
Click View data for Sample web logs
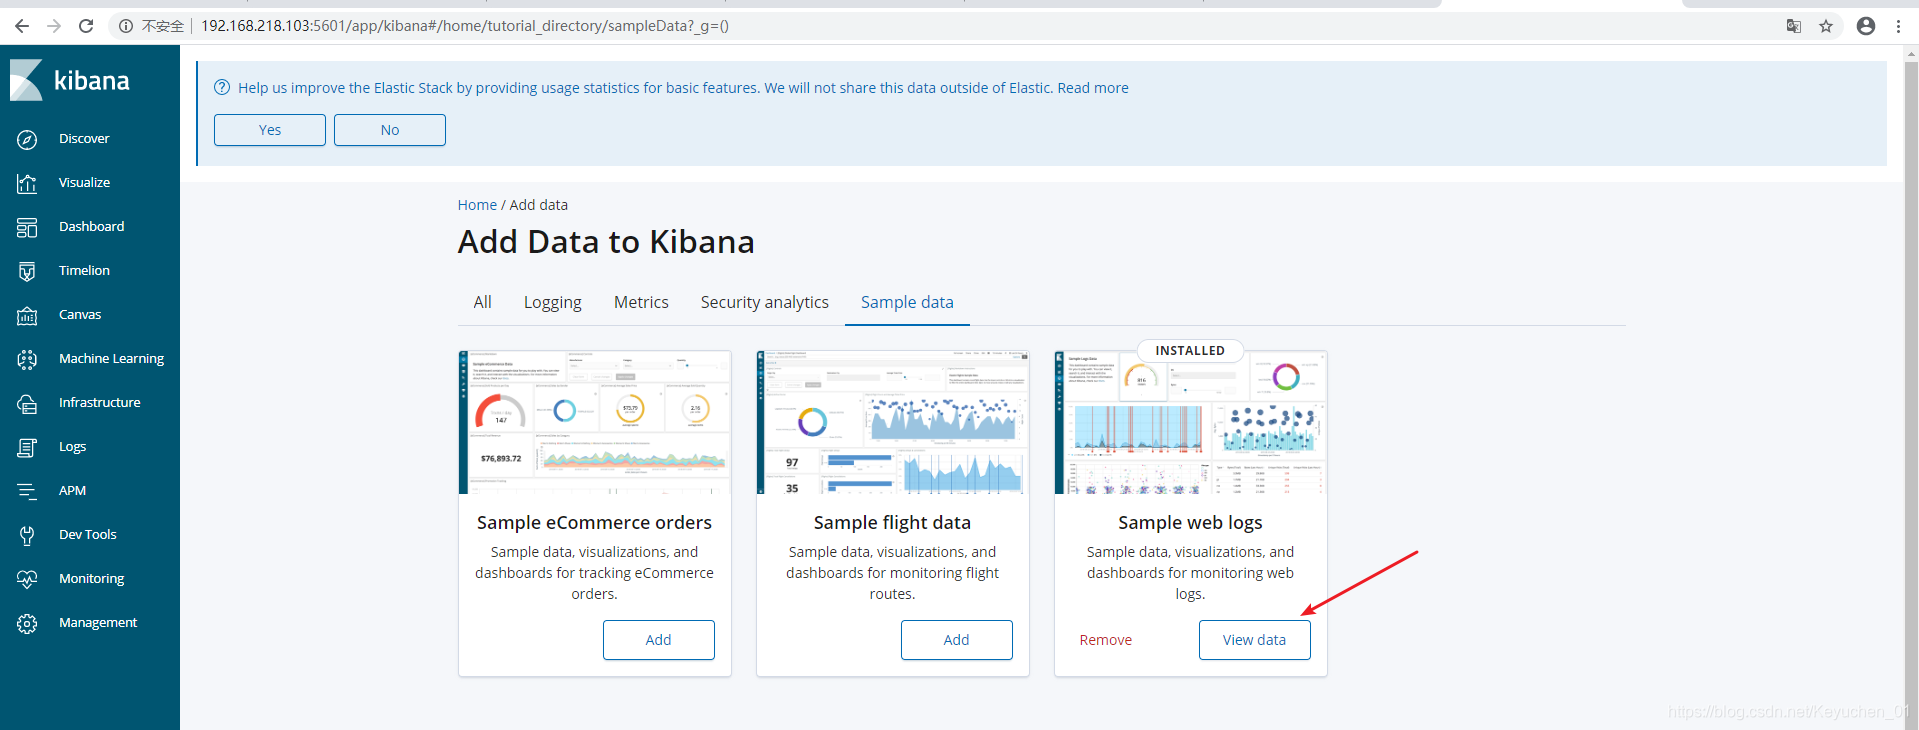[1255, 640]
